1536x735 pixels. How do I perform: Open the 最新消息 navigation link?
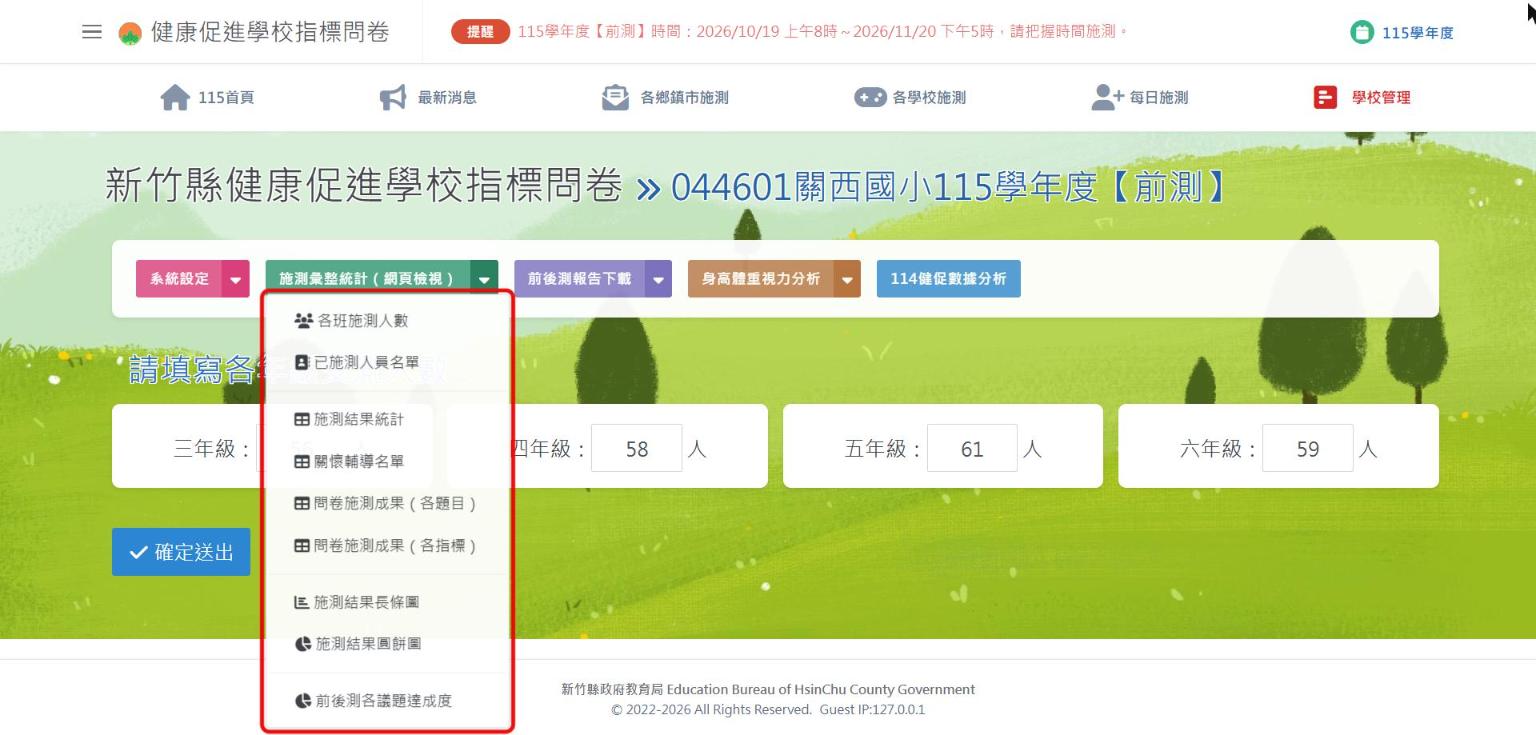[x=428, y=97]
